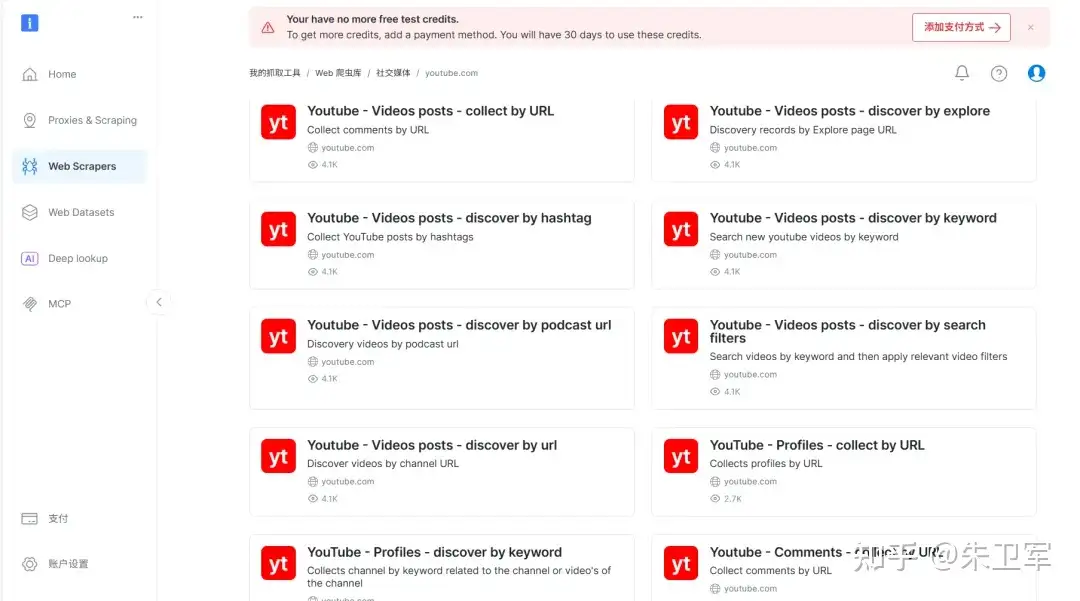Click youtube.com breadcrumb
1080x601 pixels.
(x=451, y=73)
